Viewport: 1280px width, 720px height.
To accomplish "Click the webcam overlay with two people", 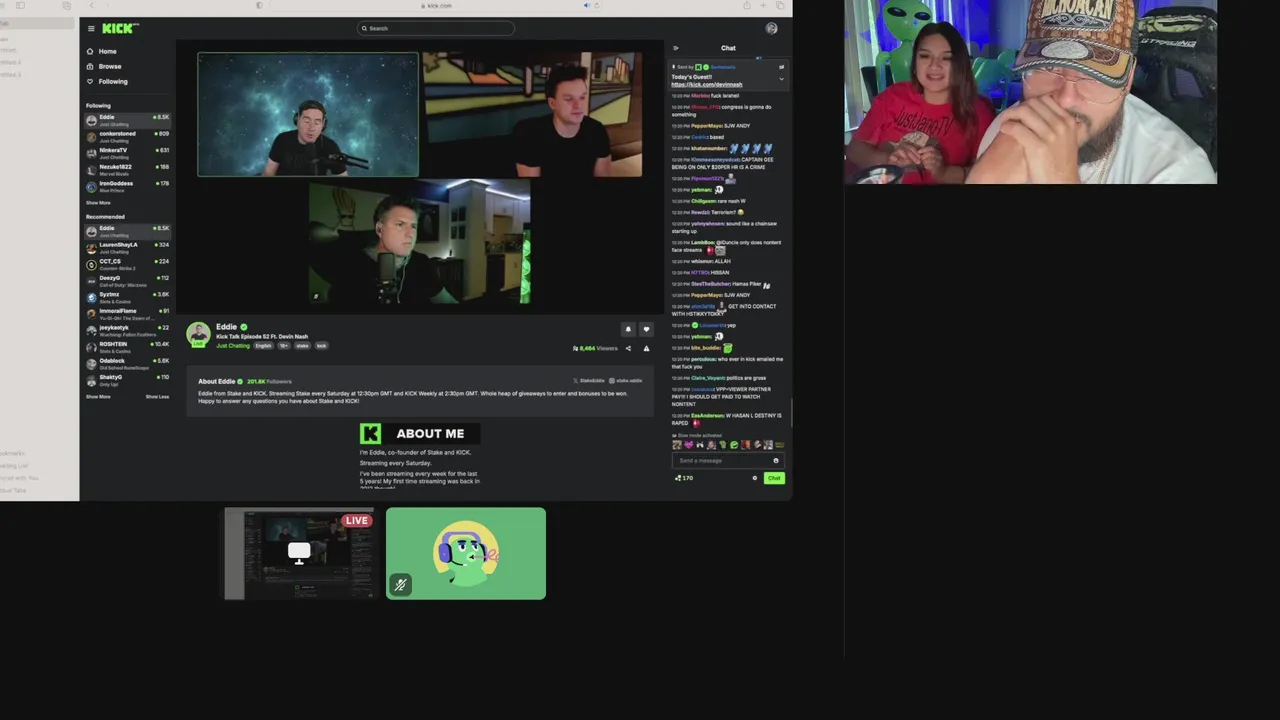I will (1031, 92).
